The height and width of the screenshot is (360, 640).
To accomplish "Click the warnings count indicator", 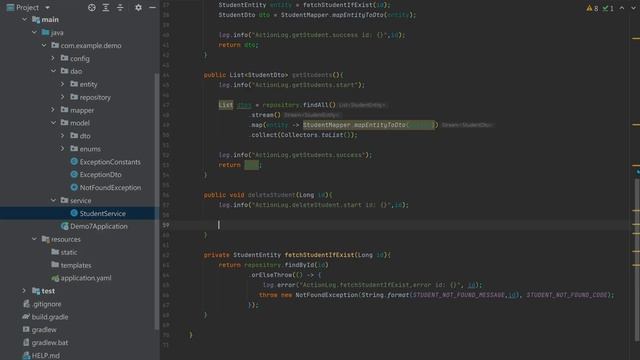I will point(592,8).
